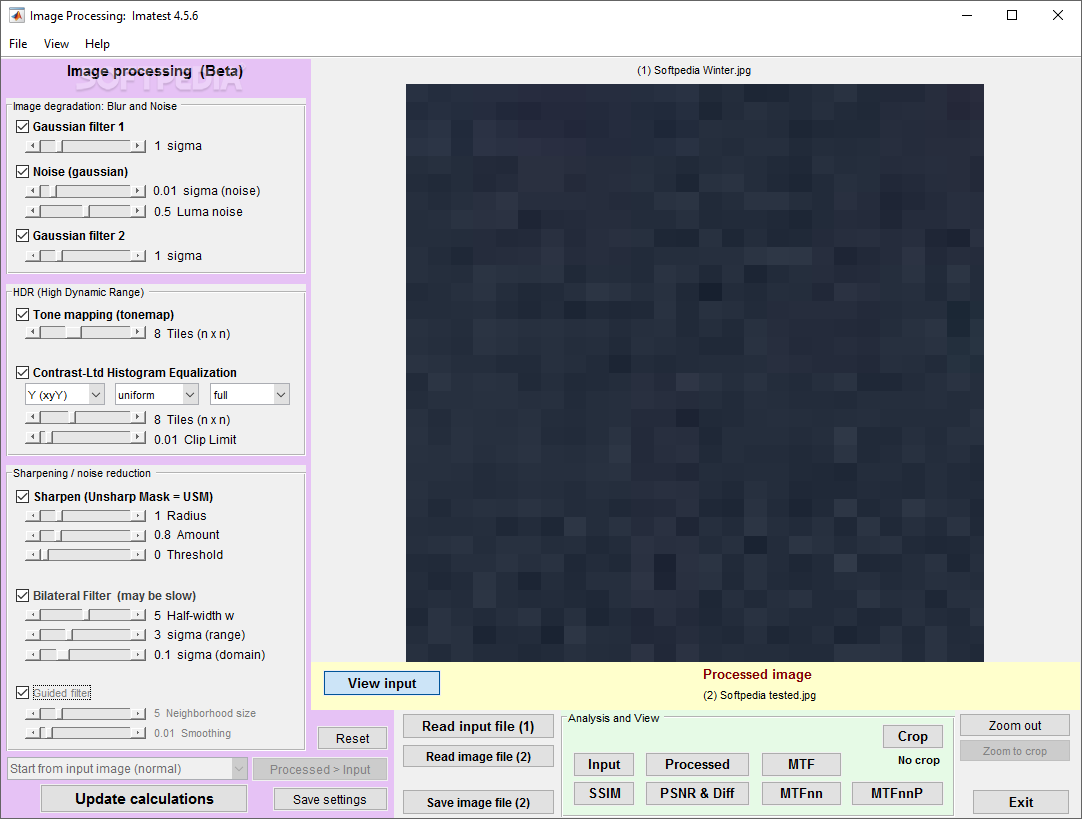Click the Reset button
Screen dimensions: 1082x819
353,738
